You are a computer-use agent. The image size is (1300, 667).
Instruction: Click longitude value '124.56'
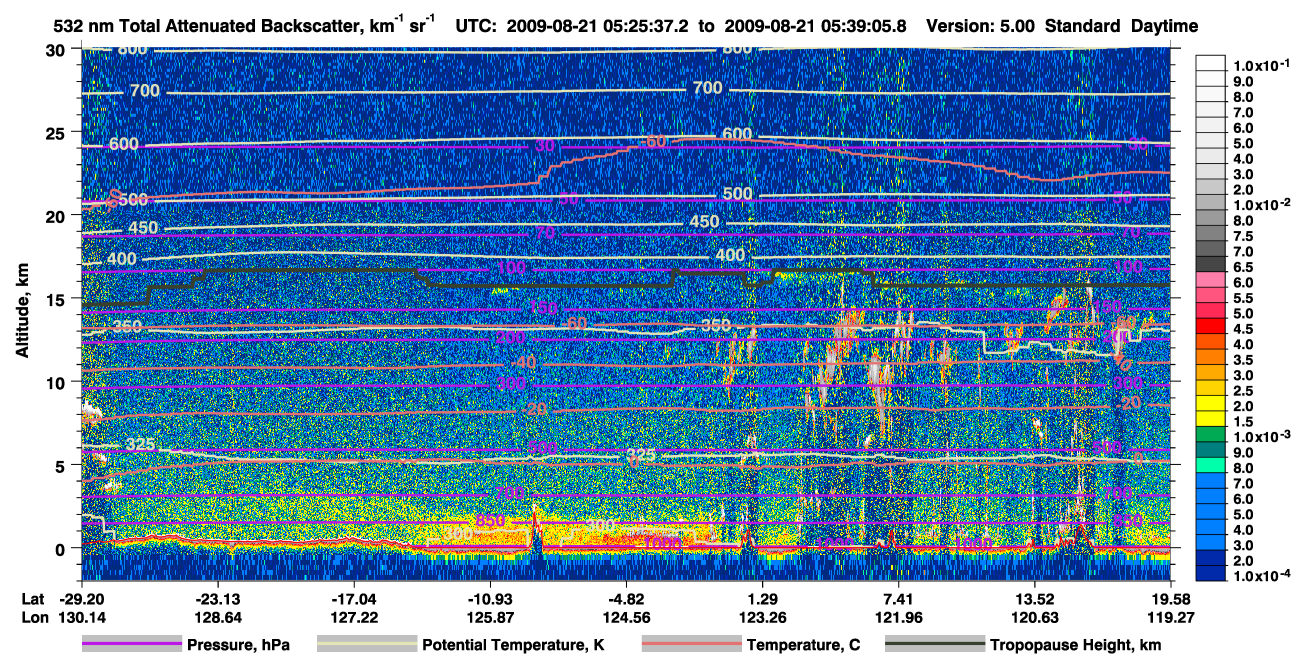626,618
